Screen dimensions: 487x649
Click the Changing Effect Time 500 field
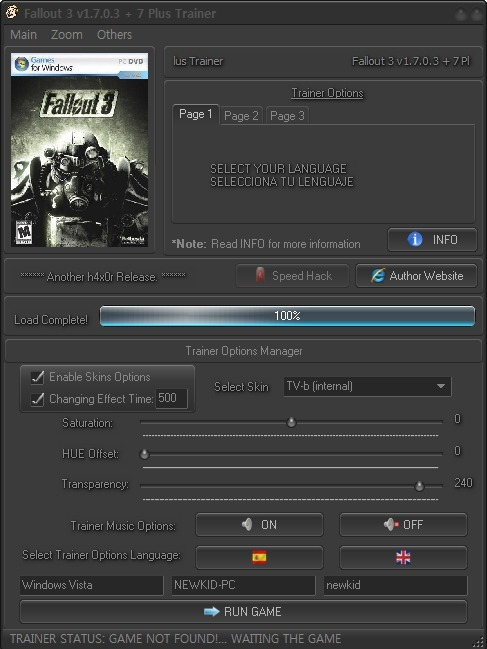point(171,398)
